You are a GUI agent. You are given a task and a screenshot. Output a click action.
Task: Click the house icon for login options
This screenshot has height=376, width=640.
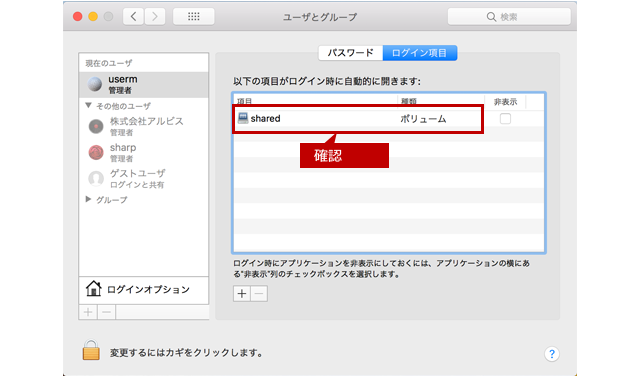(93, 289)
